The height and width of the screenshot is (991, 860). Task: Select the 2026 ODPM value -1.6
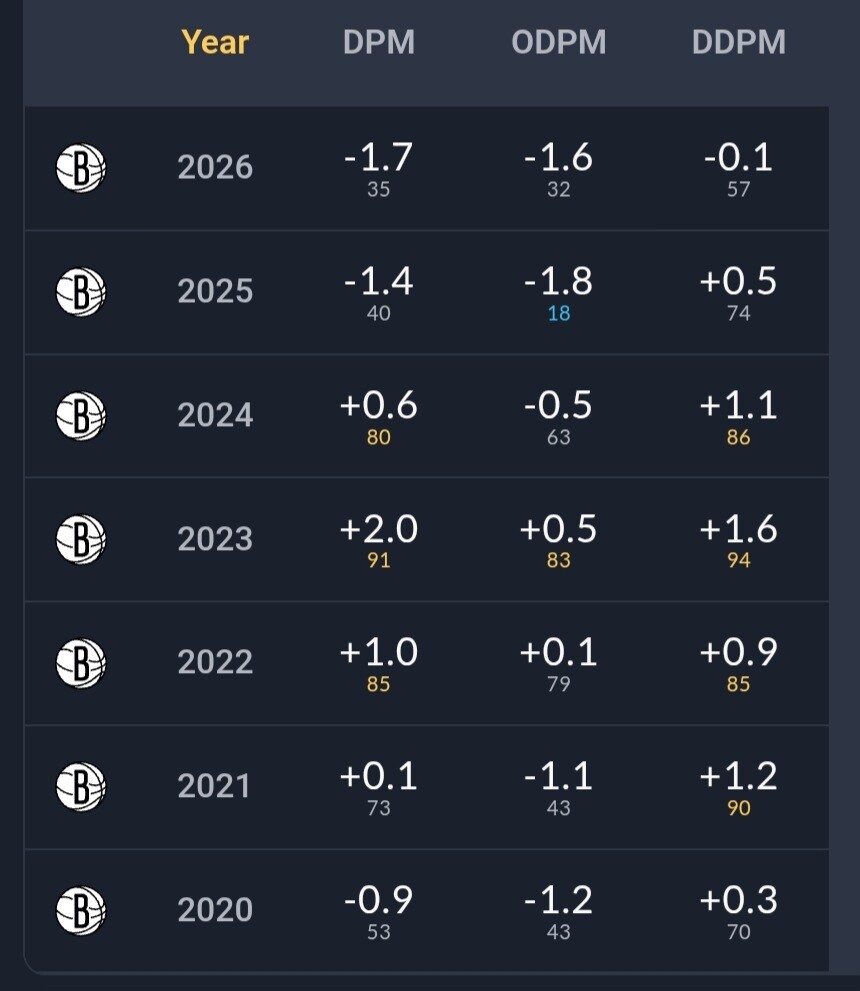click(x=559, y=157)
